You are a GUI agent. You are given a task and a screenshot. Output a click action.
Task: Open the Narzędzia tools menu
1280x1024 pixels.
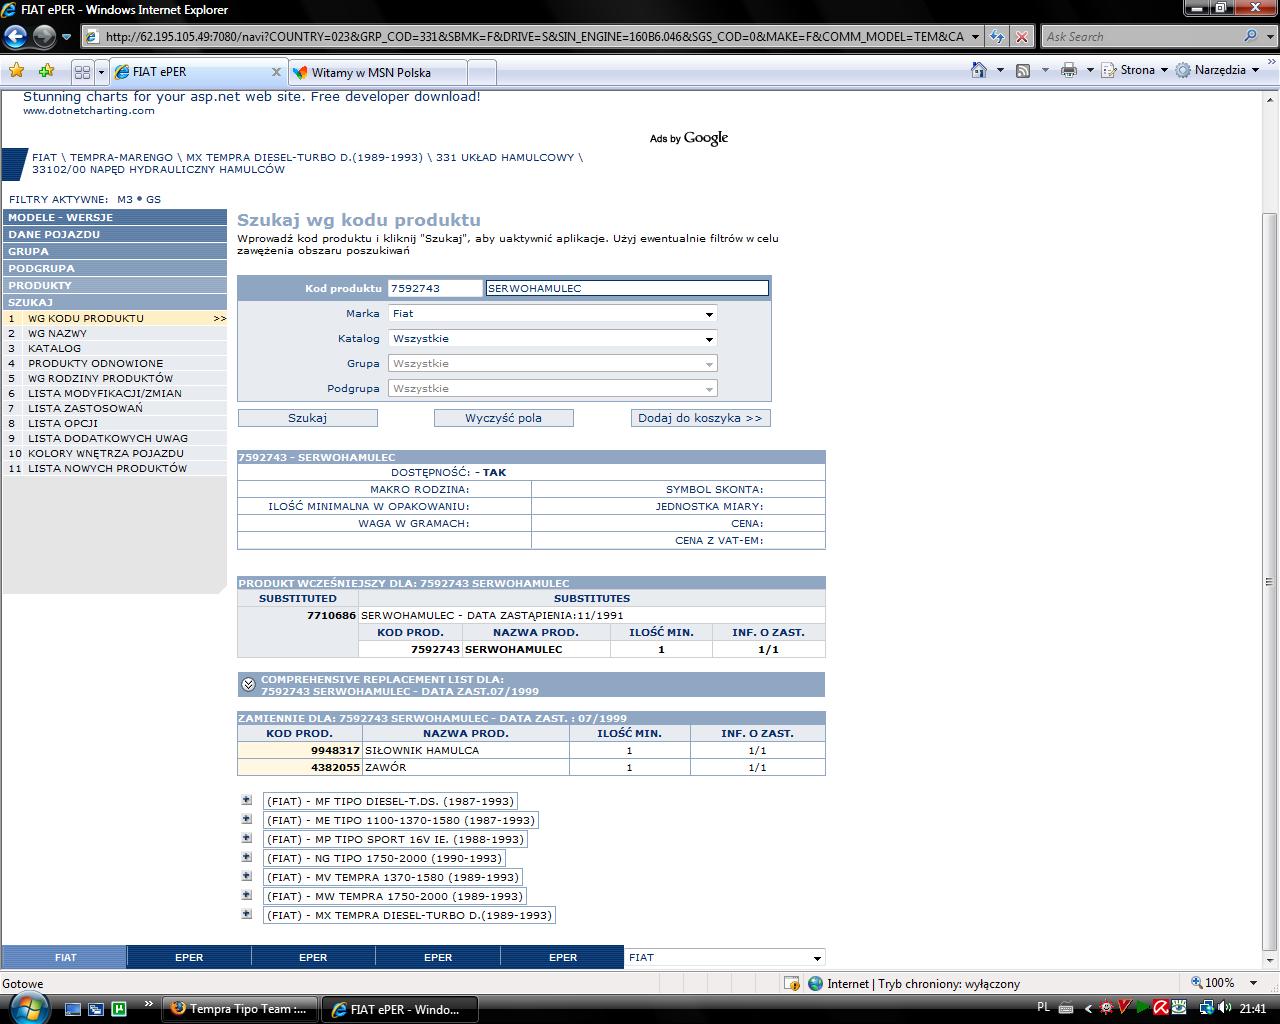tap(1217, 70)
